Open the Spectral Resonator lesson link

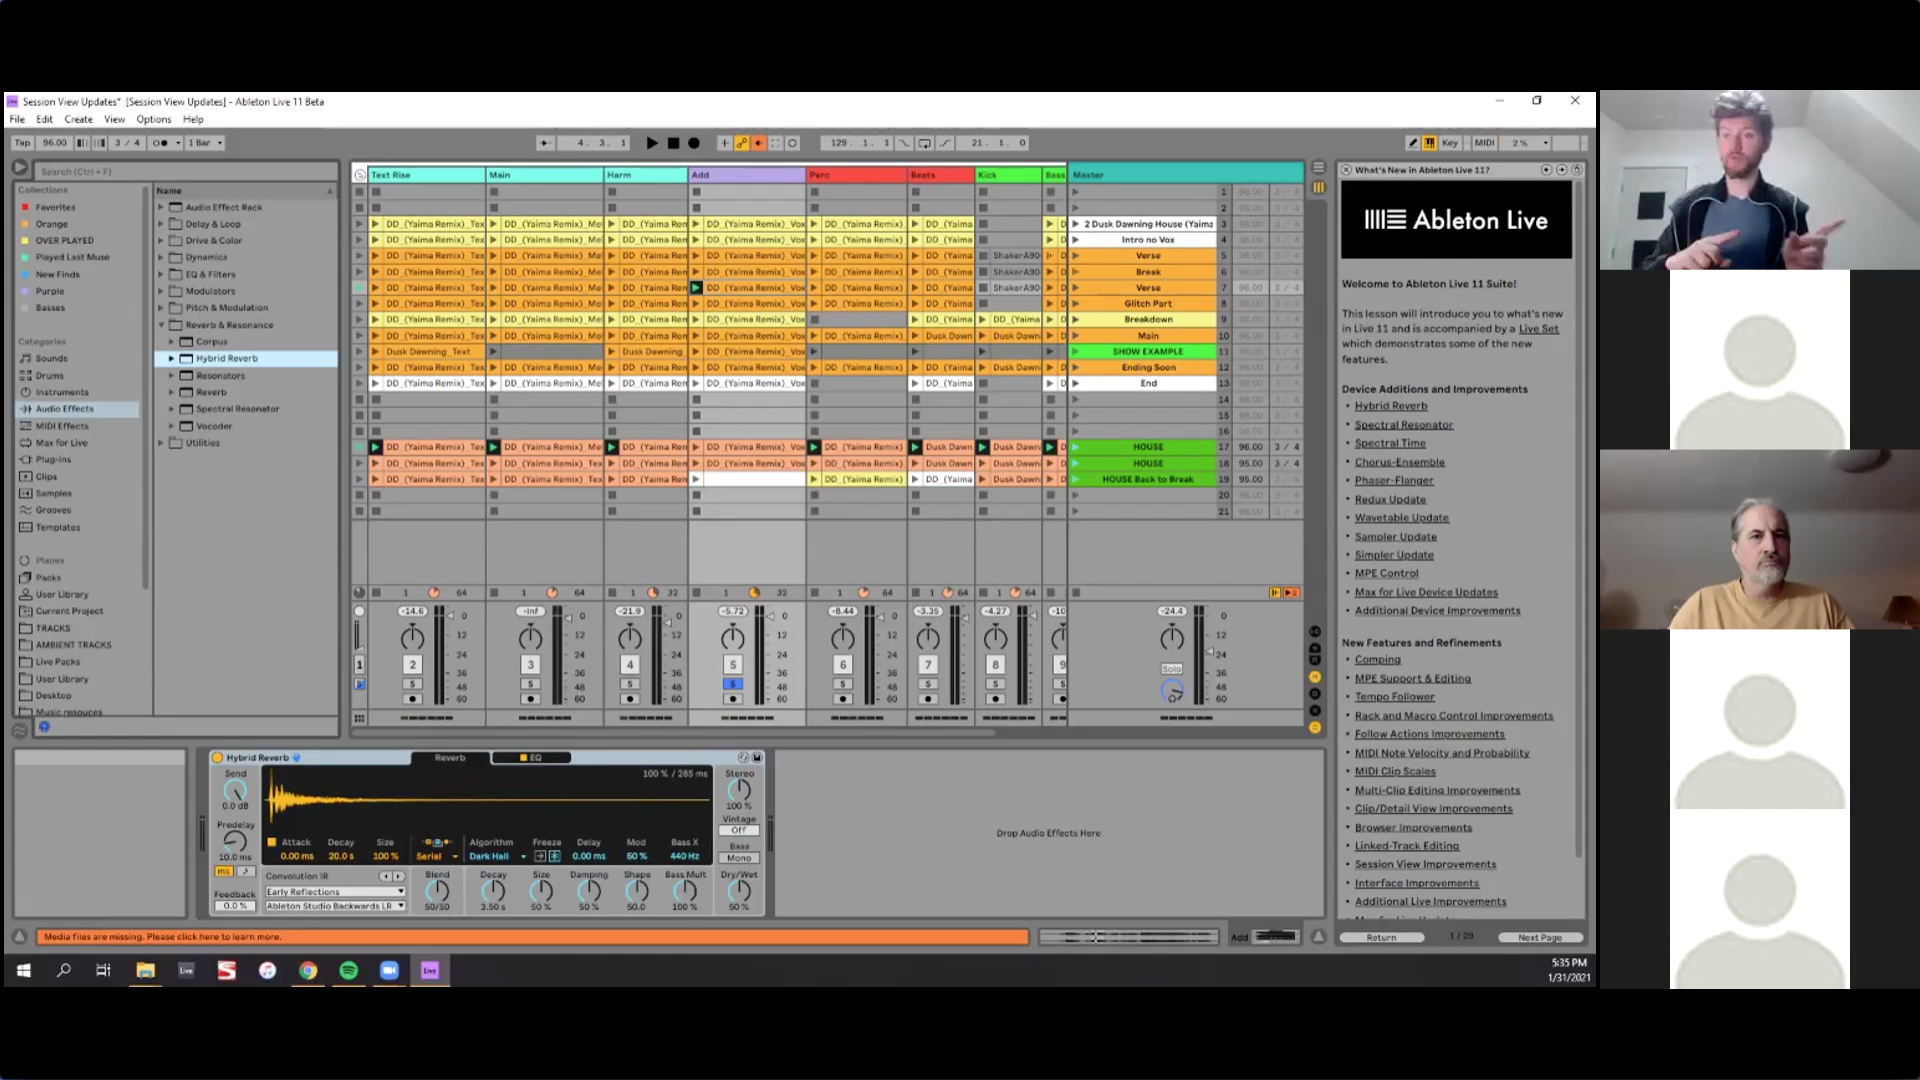click(1403, 425)
